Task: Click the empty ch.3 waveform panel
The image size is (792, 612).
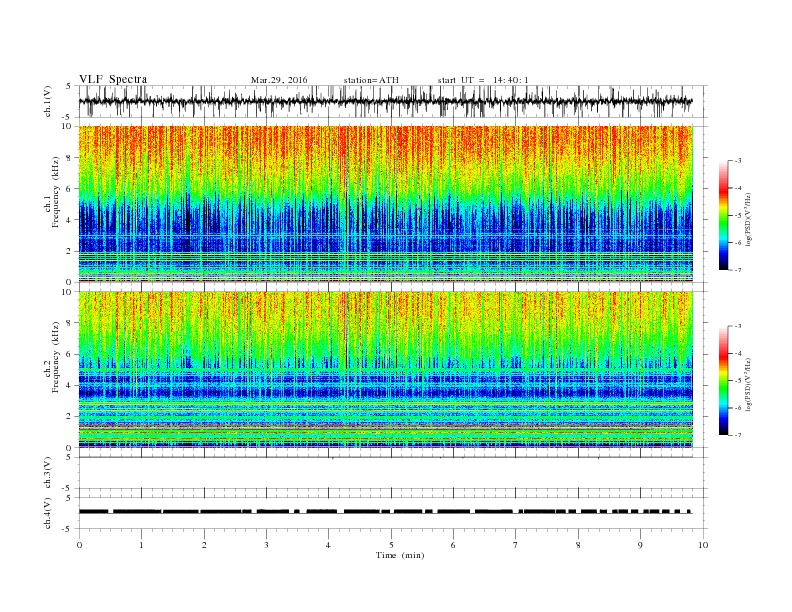Action: click(393, 473)
